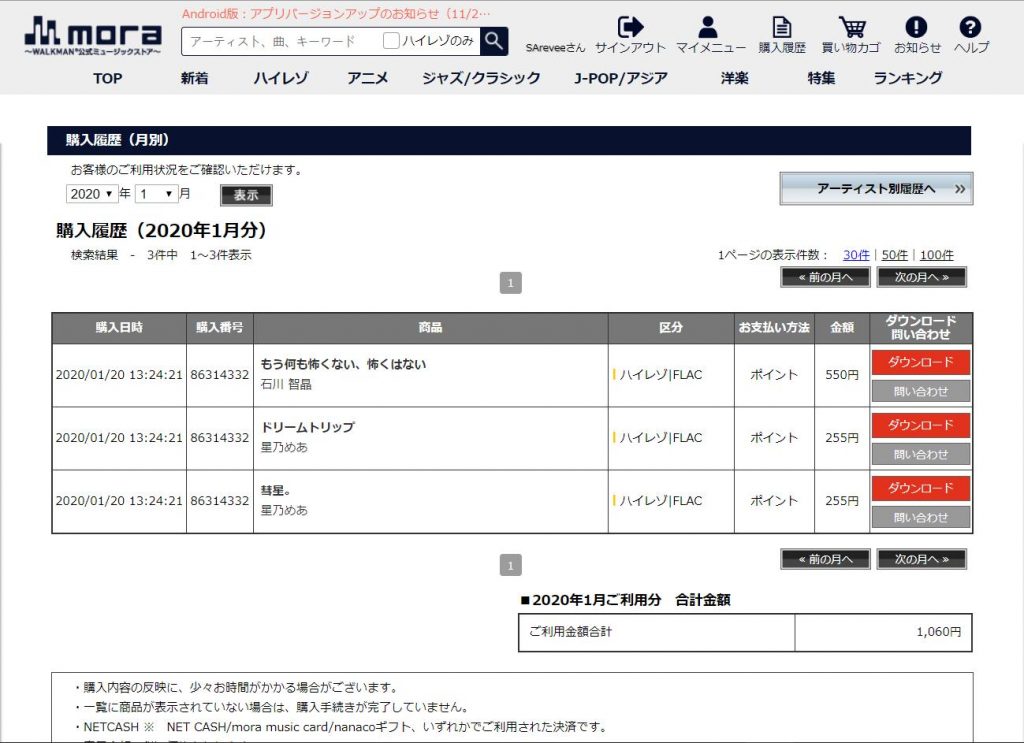The image size is (1024, 743).
Task: Click ハイレゾ|FLAC in ドリームトリップ row
Action: pos(660,437)
